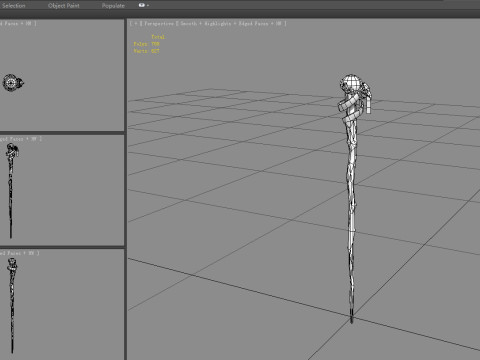
Task: Open the [+] general viewport menu
Action: pos(136,23)
